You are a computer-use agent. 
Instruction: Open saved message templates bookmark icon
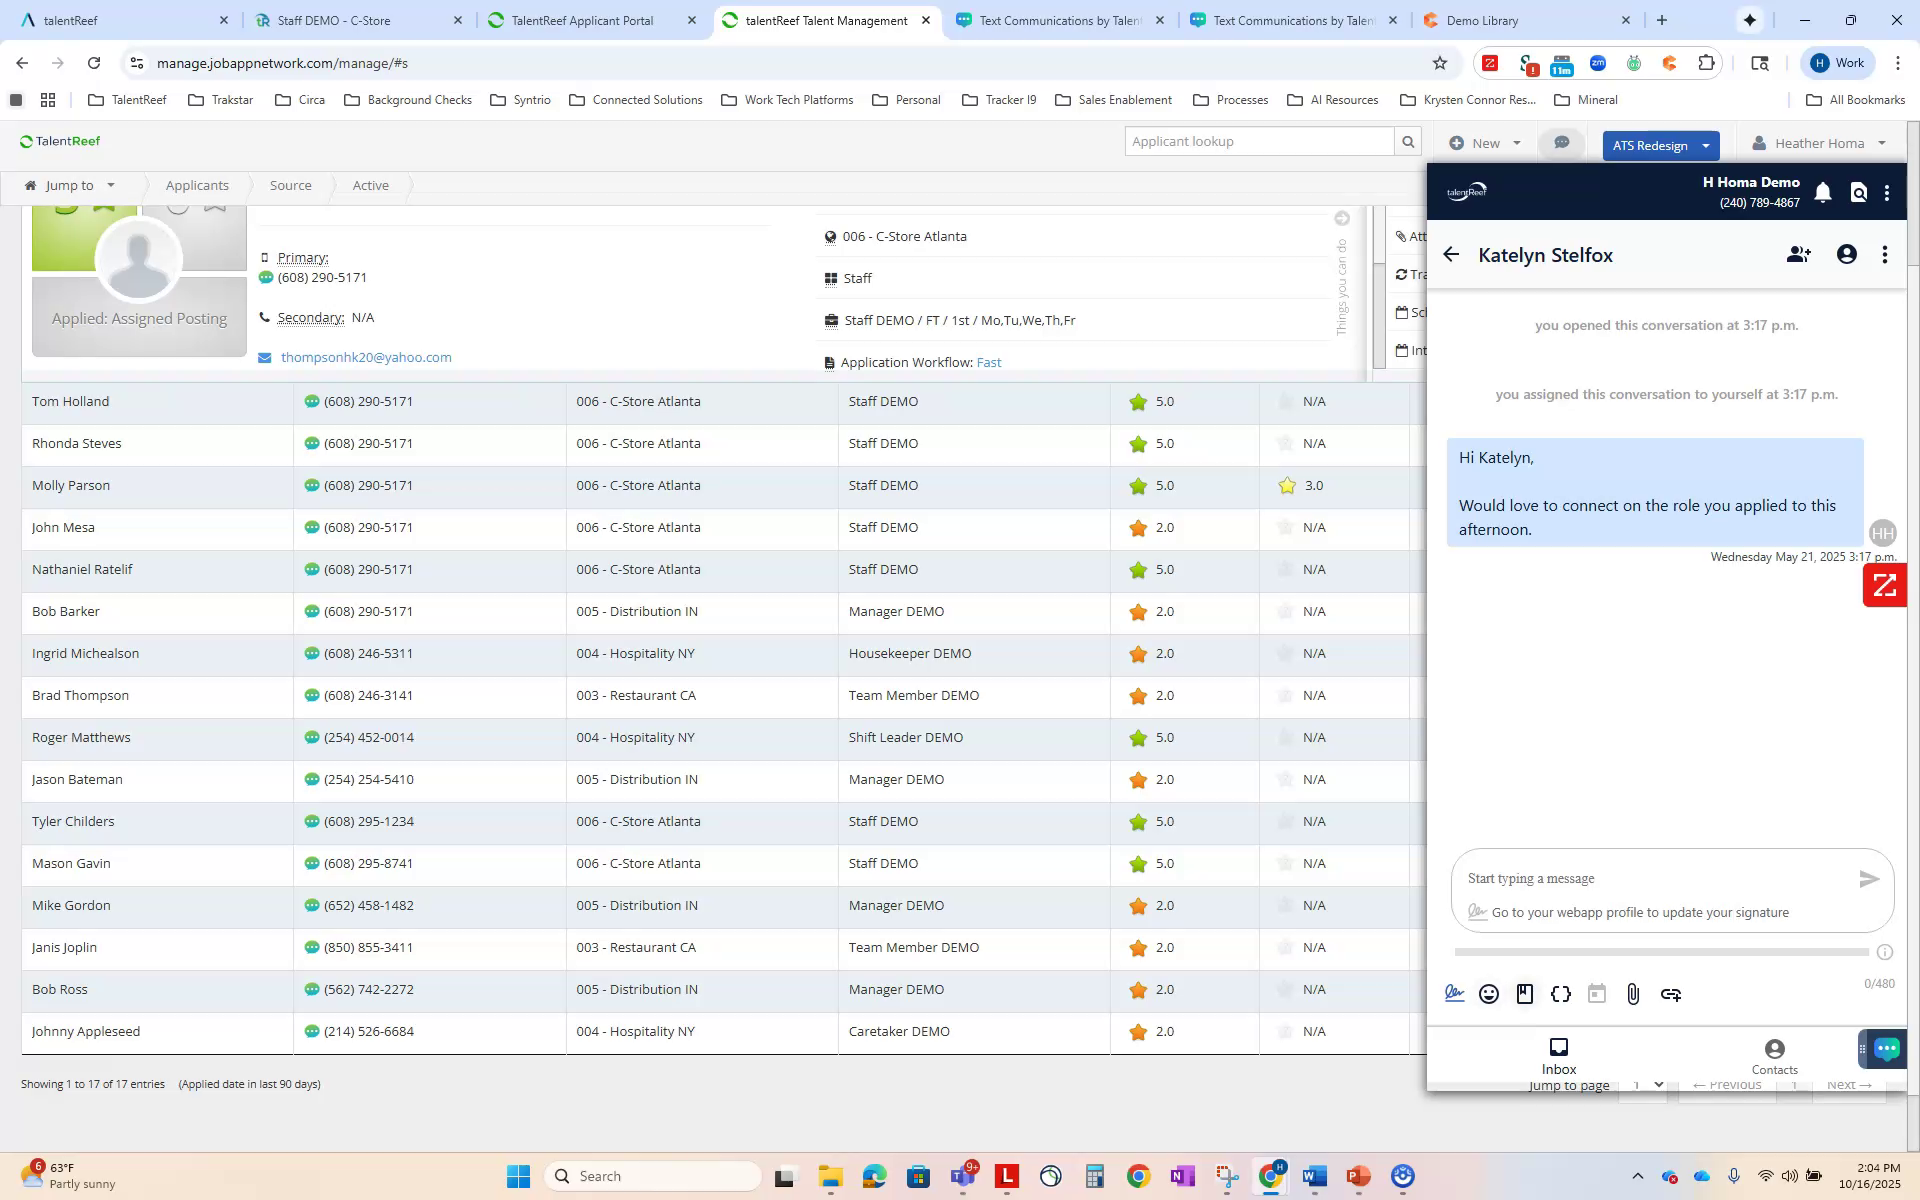pyautogui.click(x=1525, y=994)
